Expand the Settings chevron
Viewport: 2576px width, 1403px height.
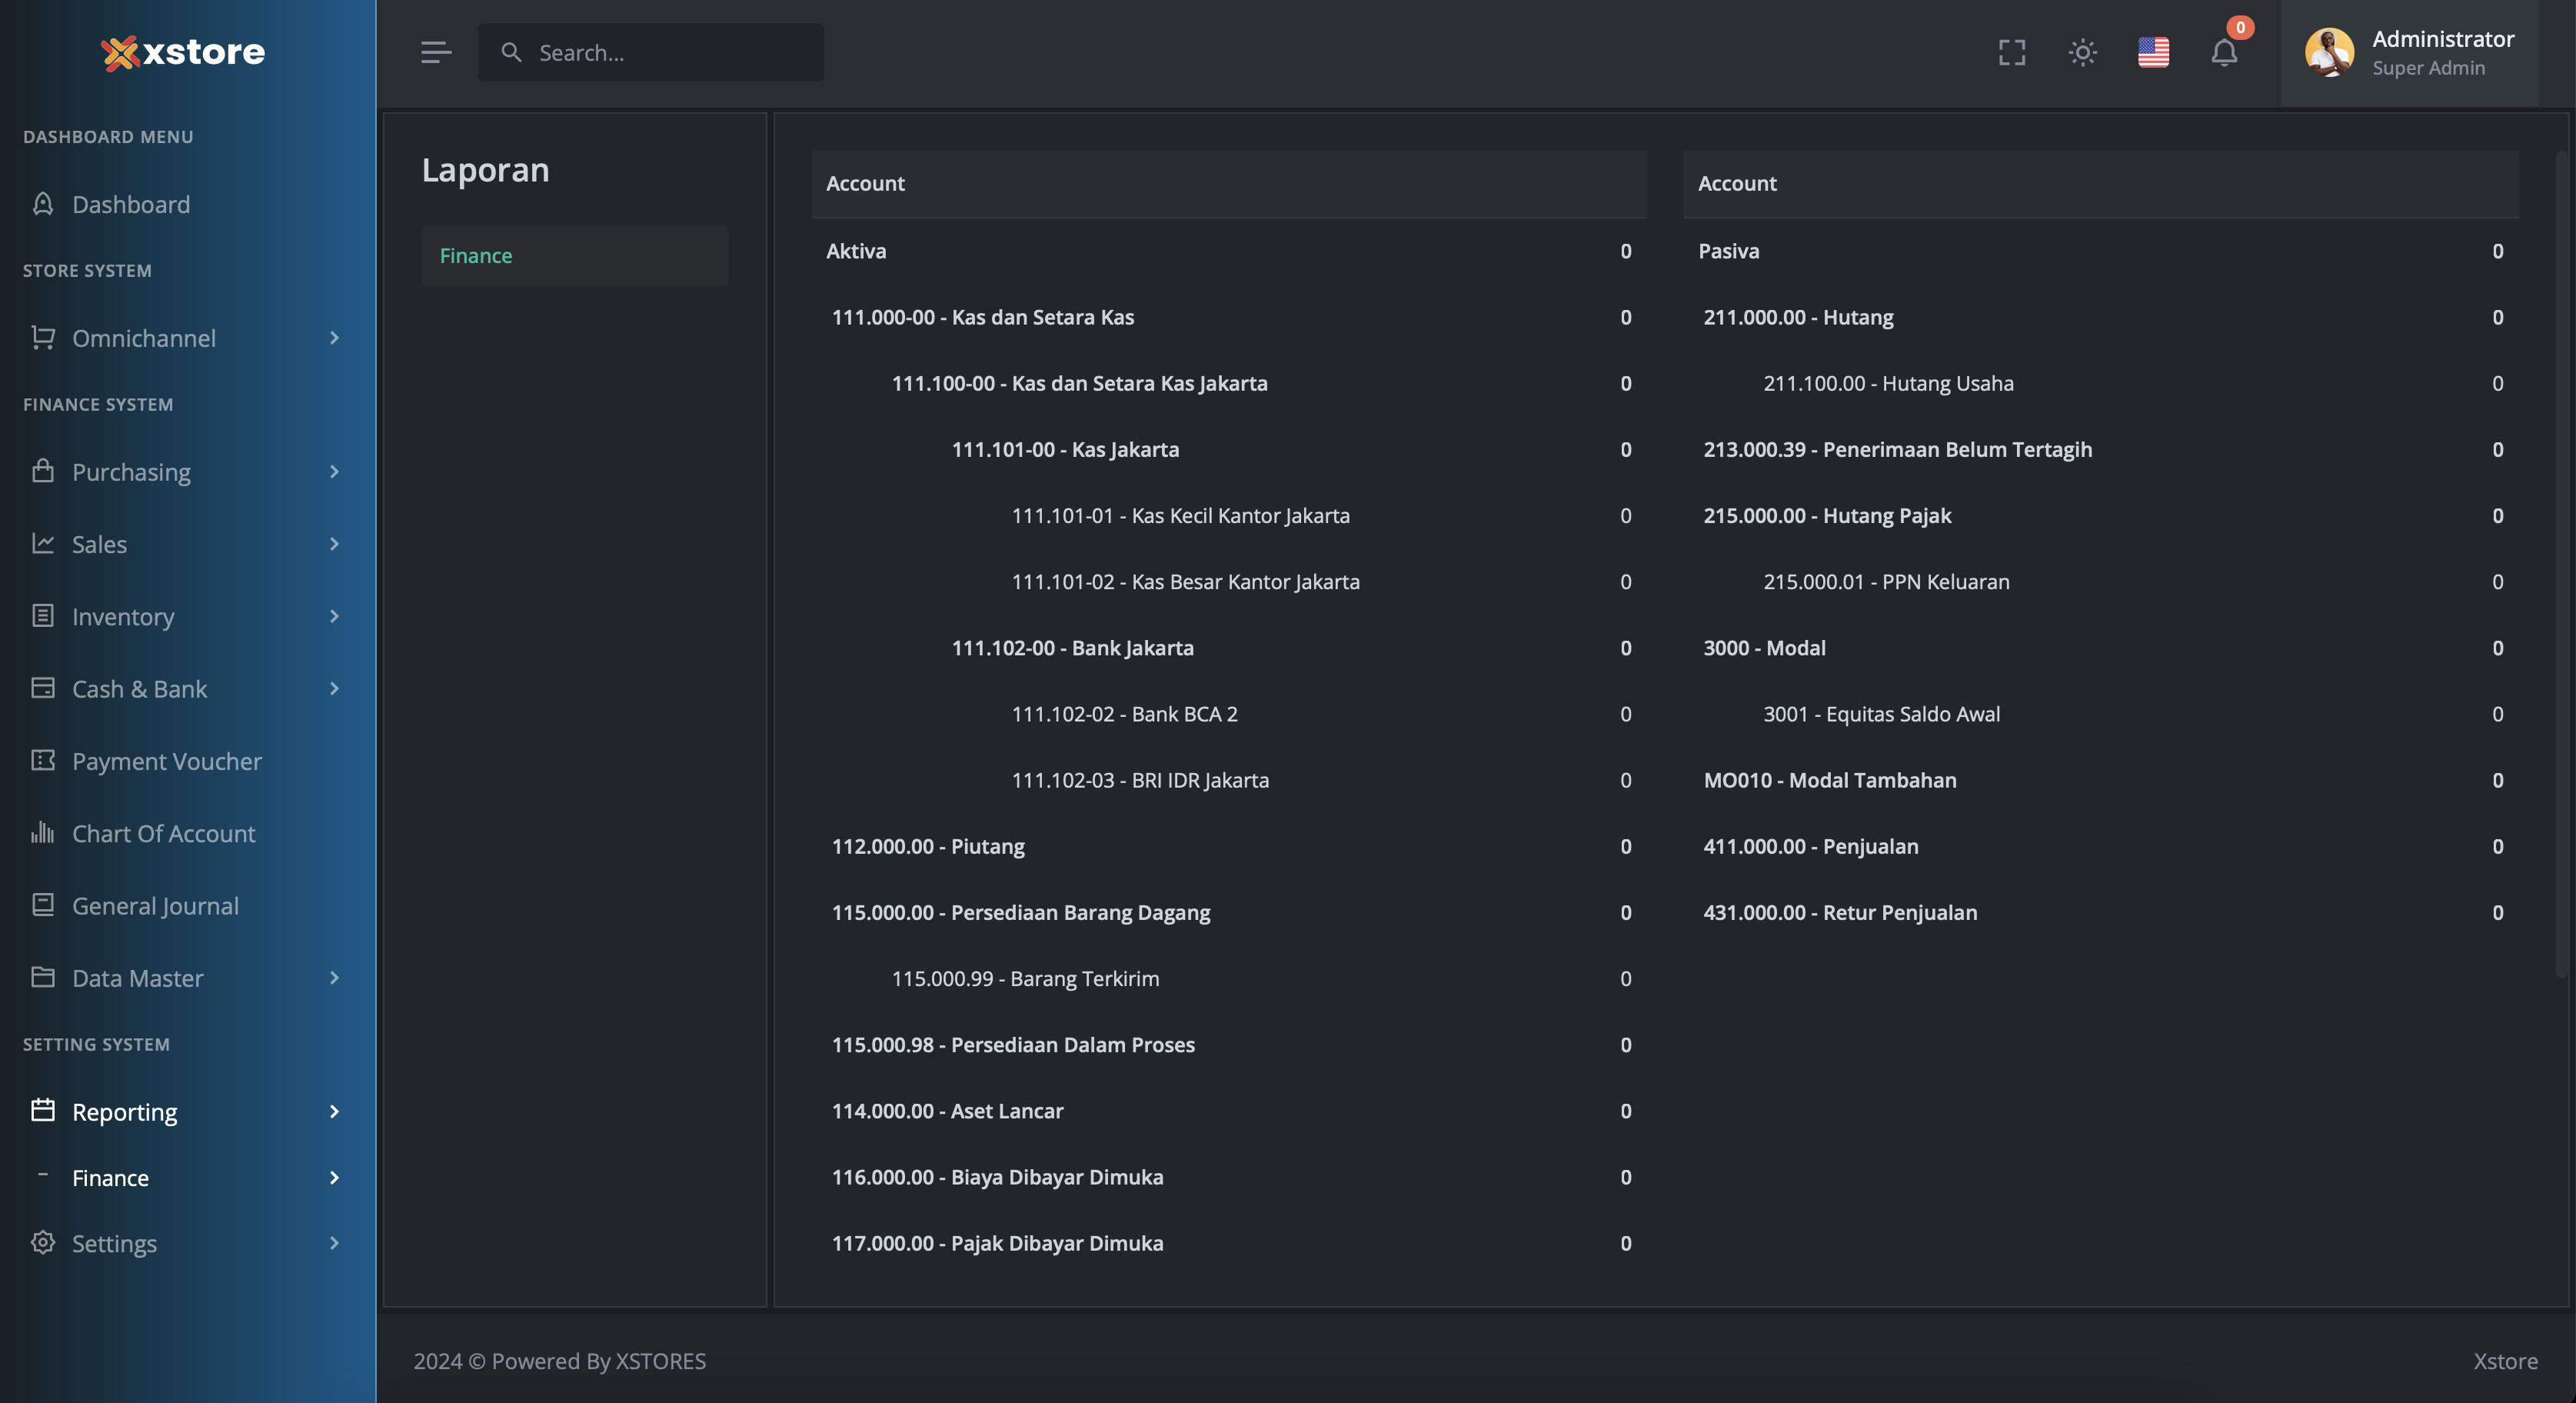(x=334, y=1243)
